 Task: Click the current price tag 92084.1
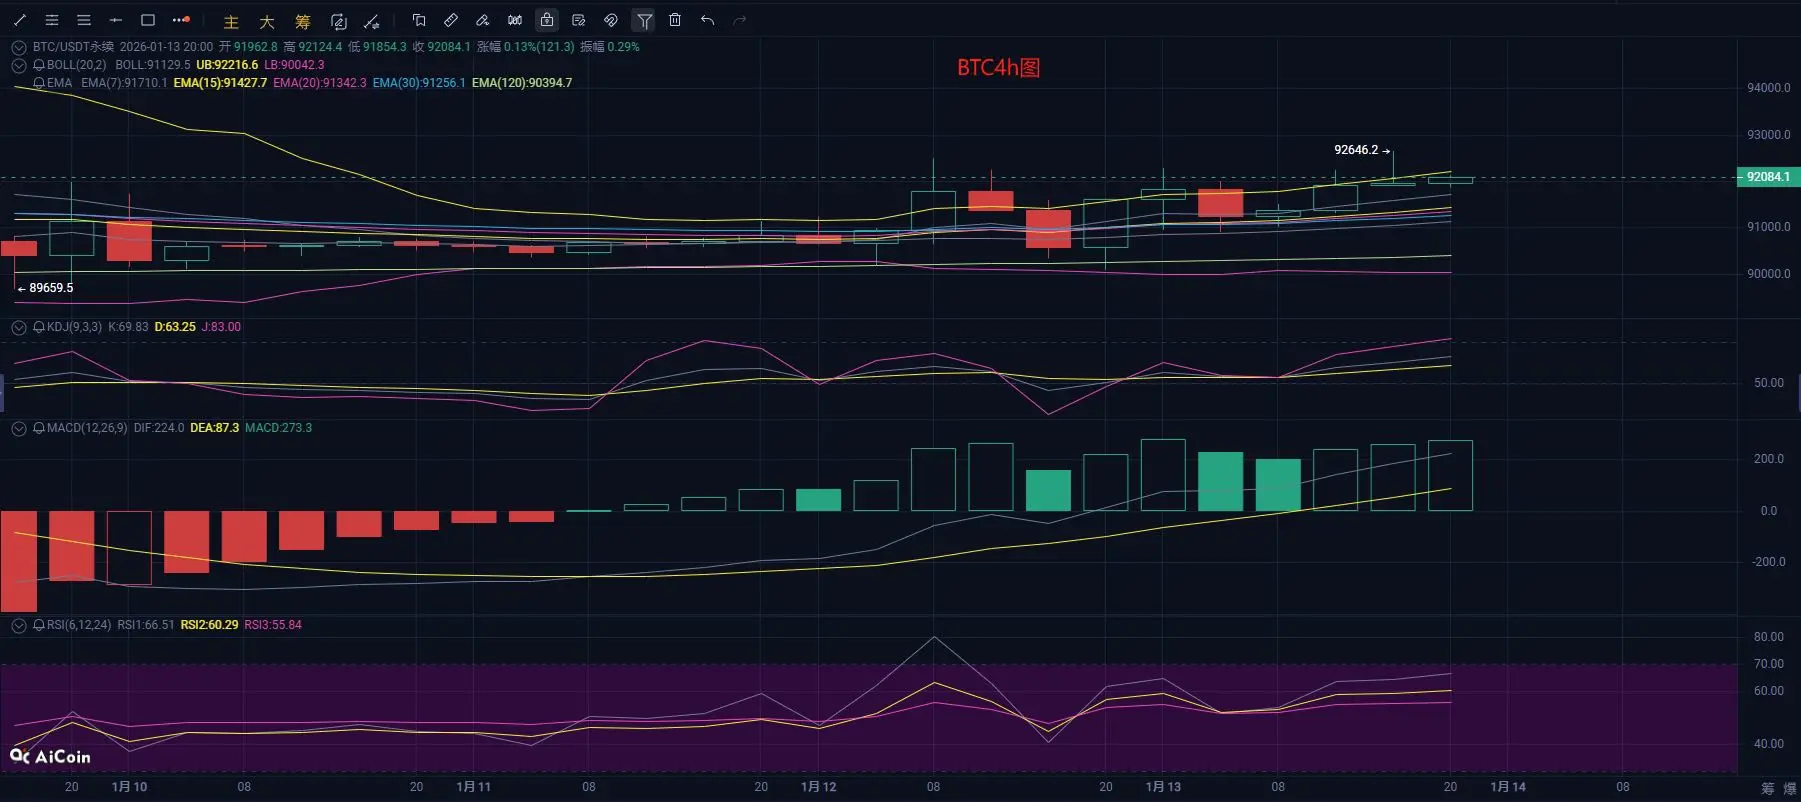pos(1767,177)
